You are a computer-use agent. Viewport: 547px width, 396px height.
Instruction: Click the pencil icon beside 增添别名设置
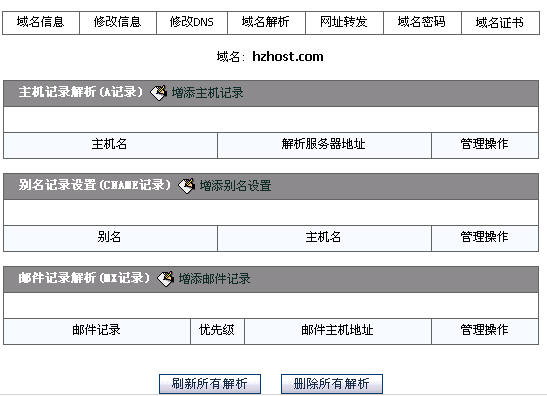click(186, 186)
